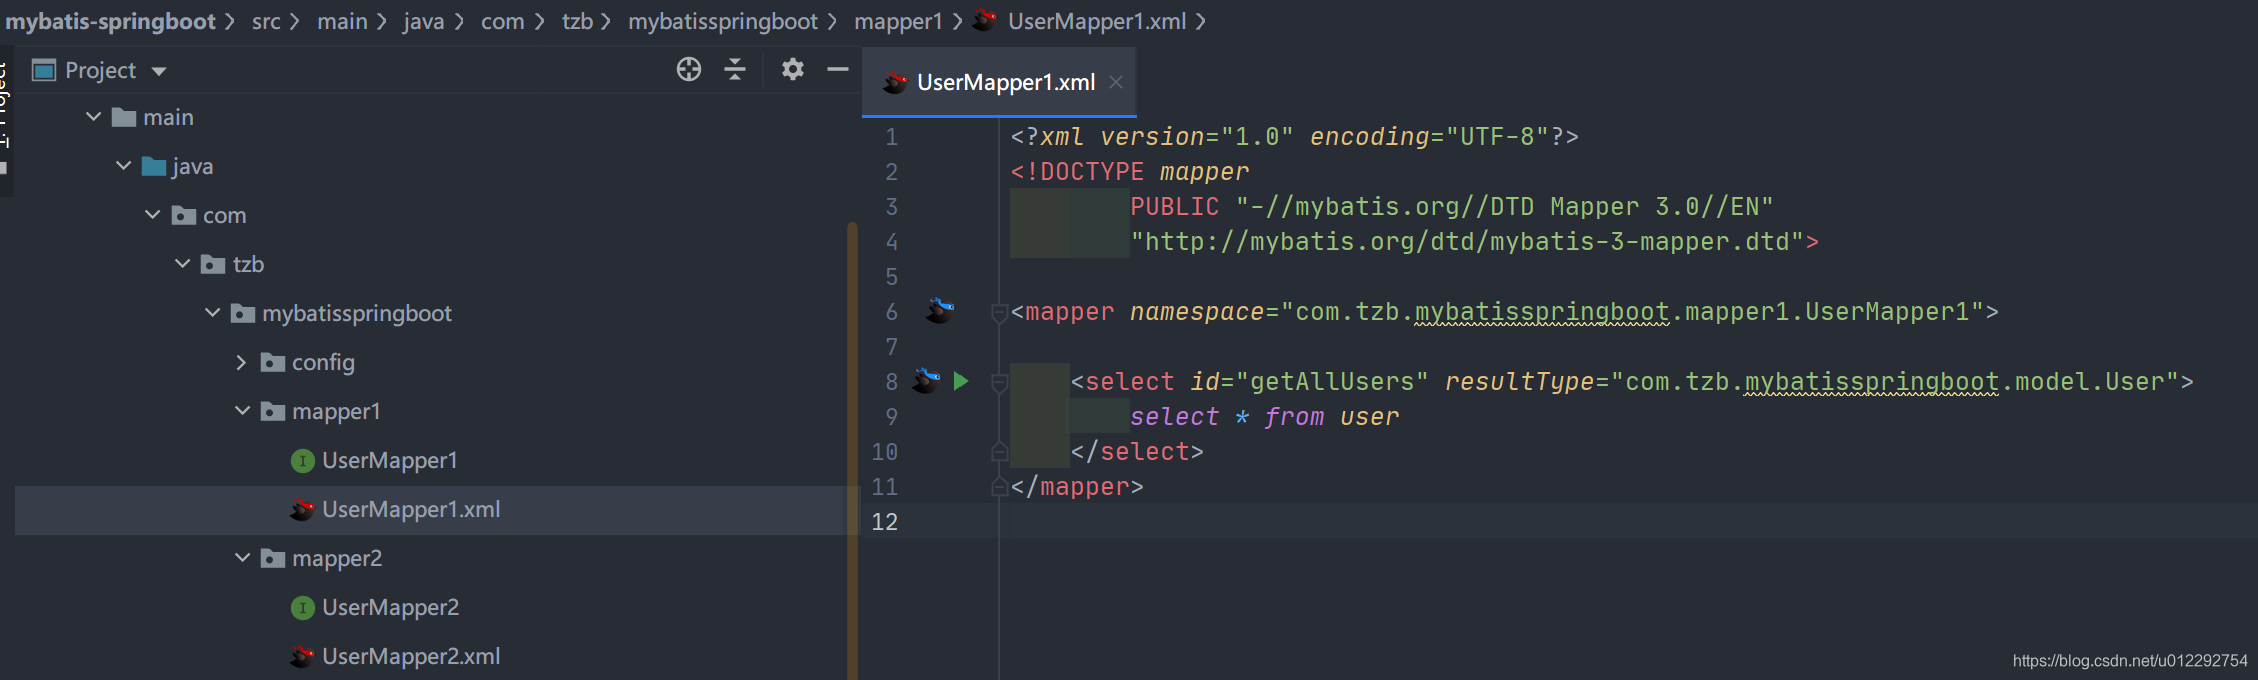
Task: Collapse the com package
Action: coord(153,215)
